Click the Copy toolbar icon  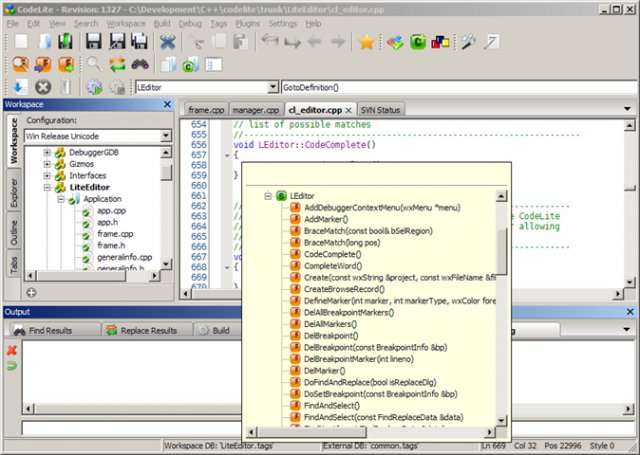click(x=219, y=42)
